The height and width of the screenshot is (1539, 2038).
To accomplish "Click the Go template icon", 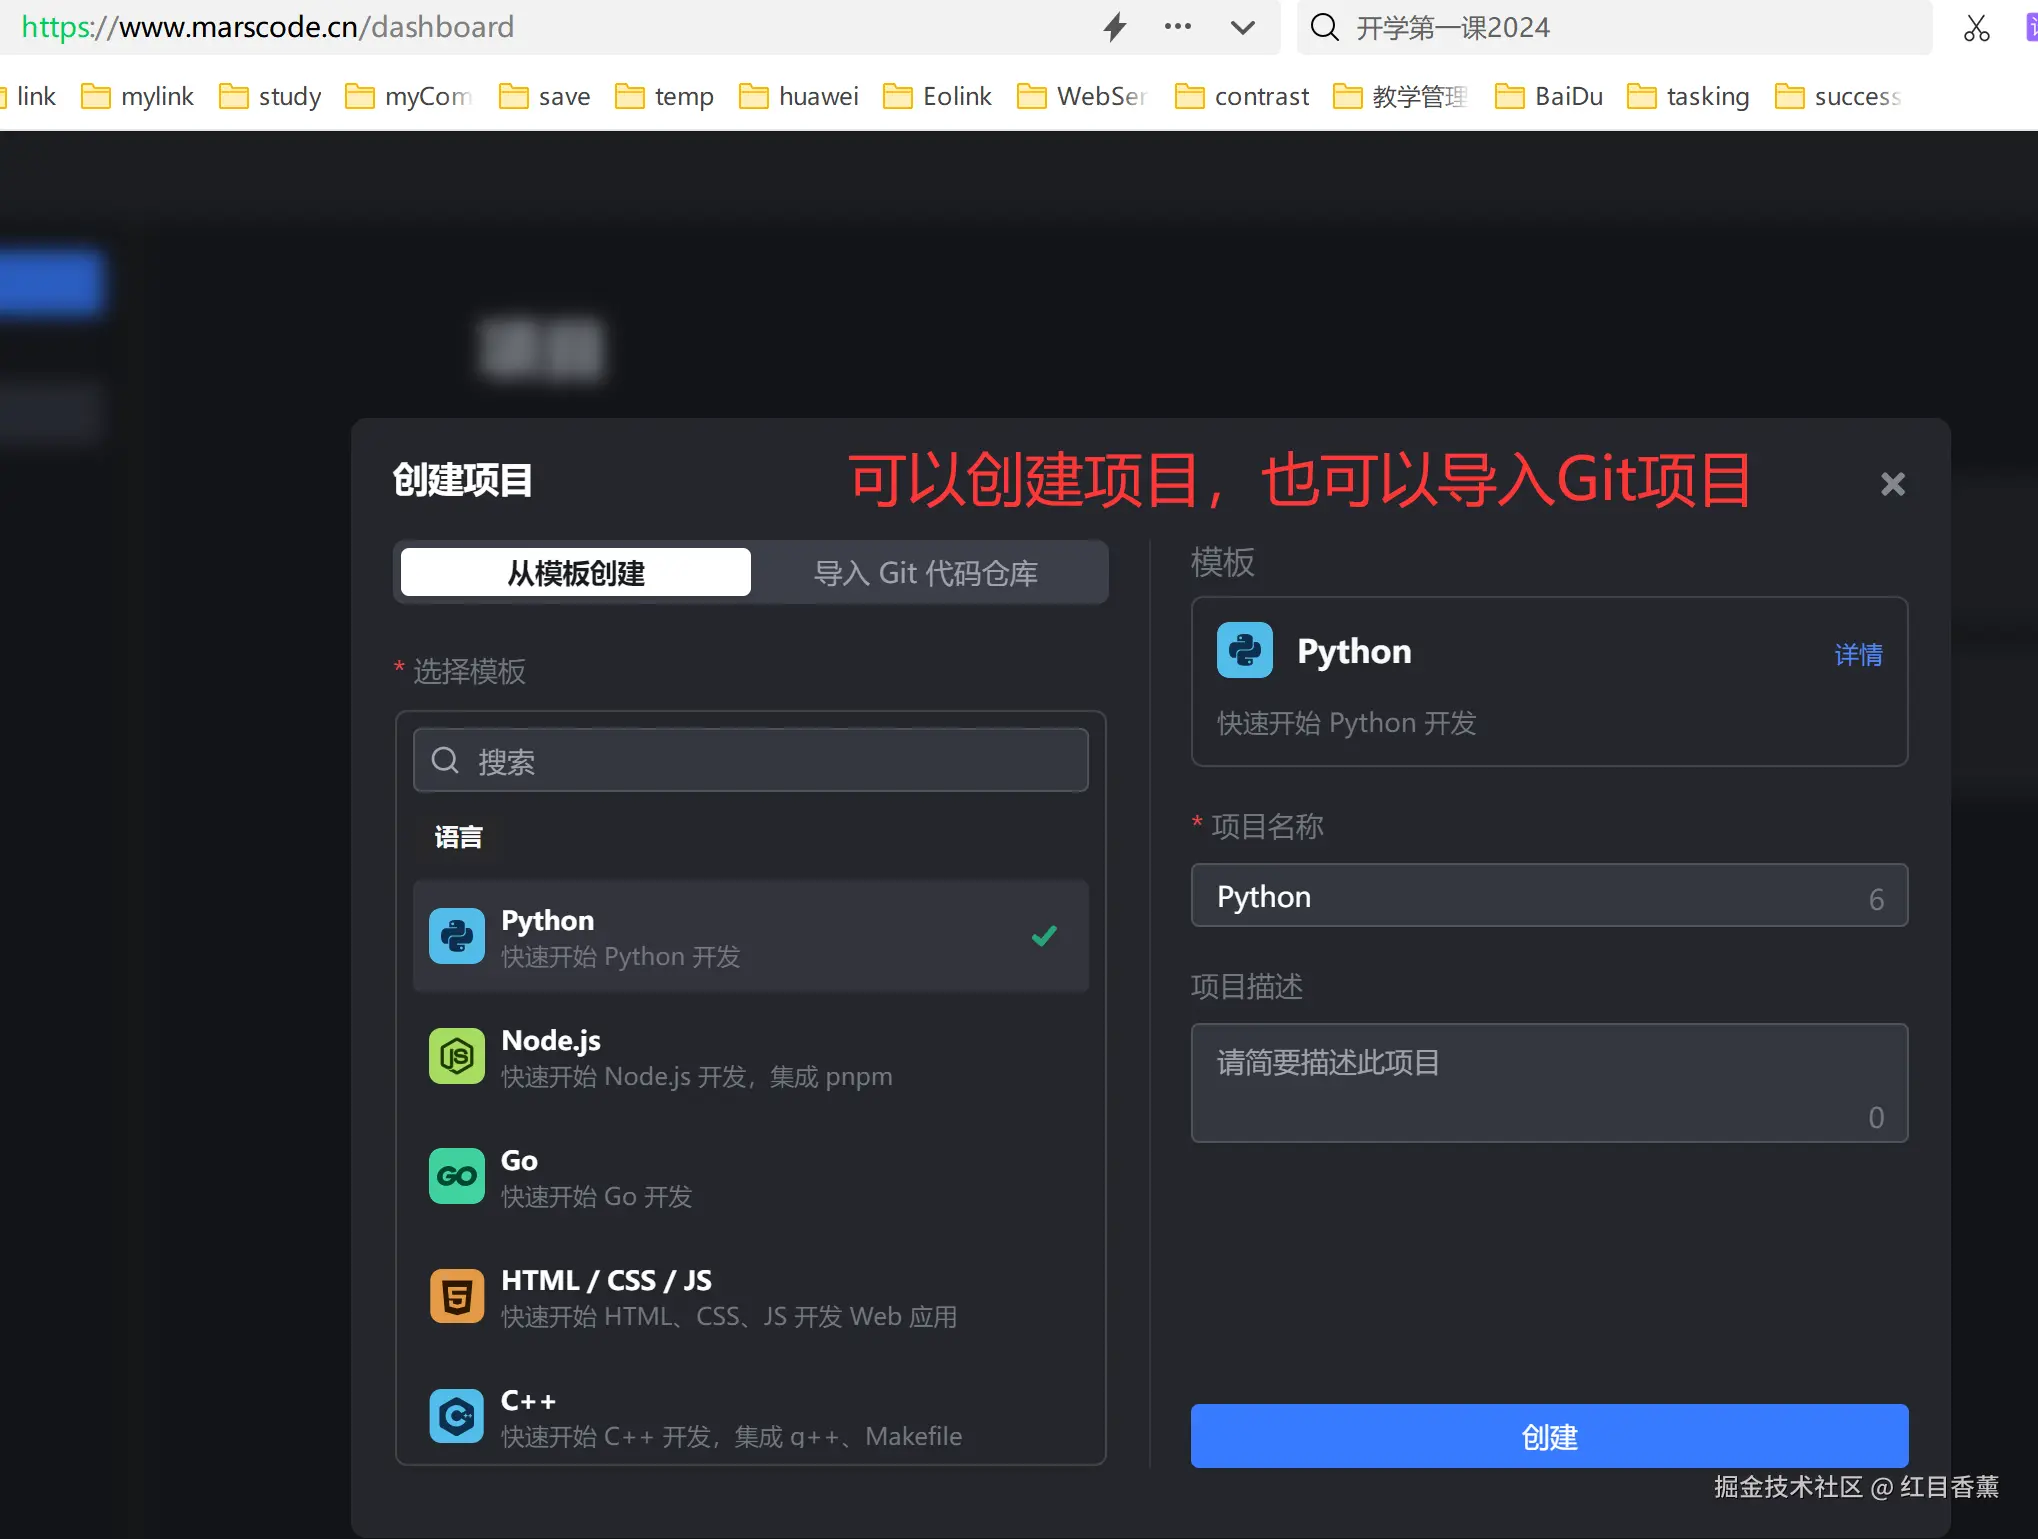I will click(x=457, y=1176).
